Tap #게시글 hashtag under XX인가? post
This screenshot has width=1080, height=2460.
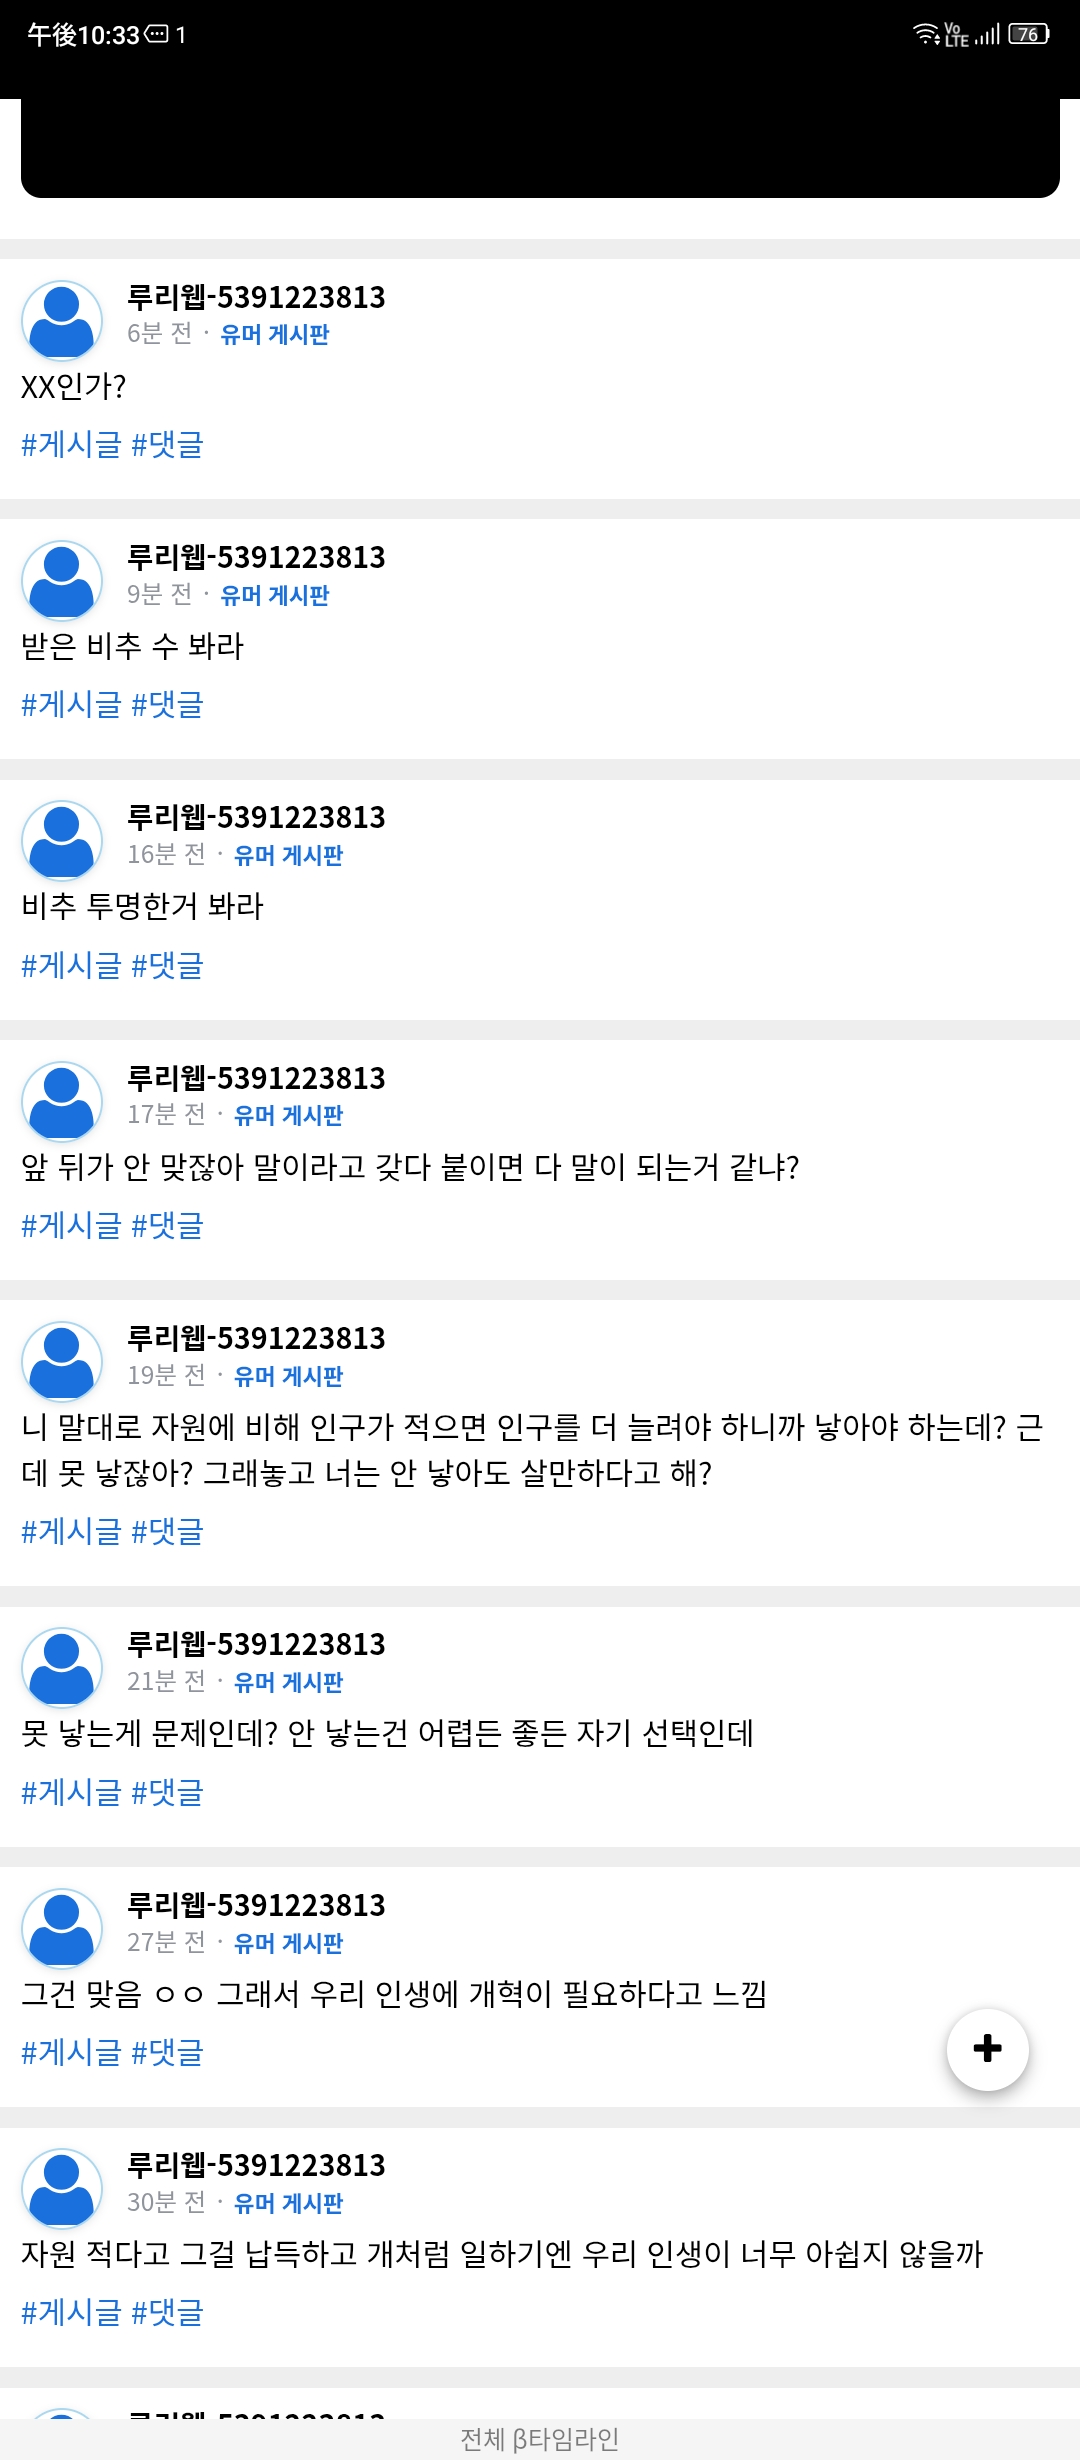[x=71, y=444]
